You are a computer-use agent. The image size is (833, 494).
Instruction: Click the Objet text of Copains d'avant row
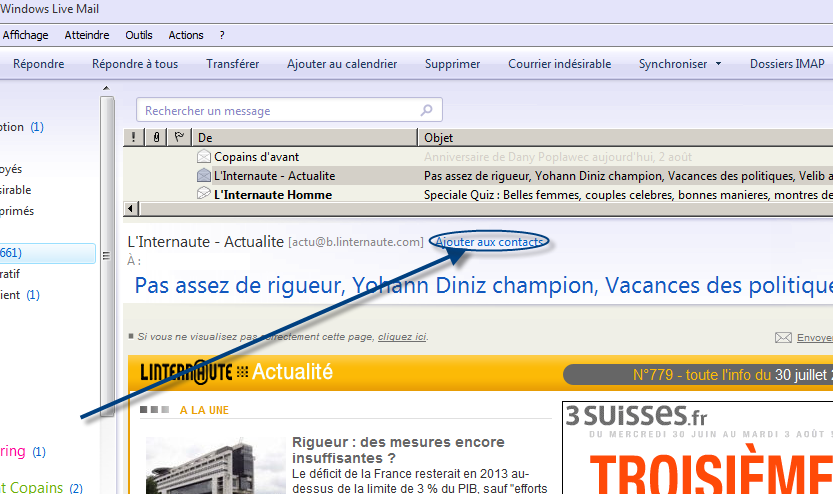click(x=558, y=157)
